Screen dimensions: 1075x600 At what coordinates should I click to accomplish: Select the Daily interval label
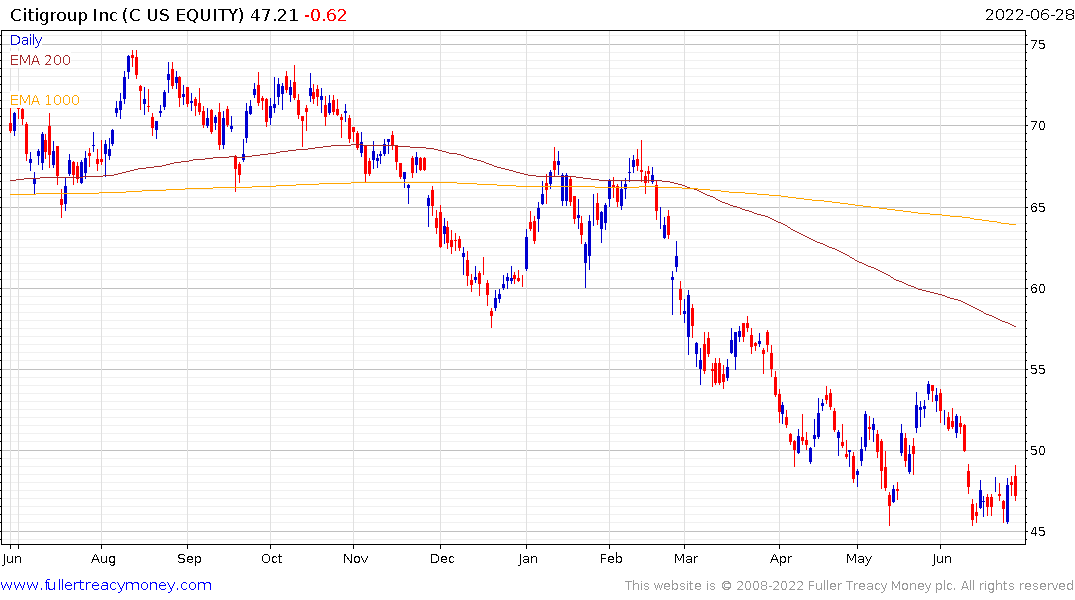pyautogui.click(x=26, y=40)
